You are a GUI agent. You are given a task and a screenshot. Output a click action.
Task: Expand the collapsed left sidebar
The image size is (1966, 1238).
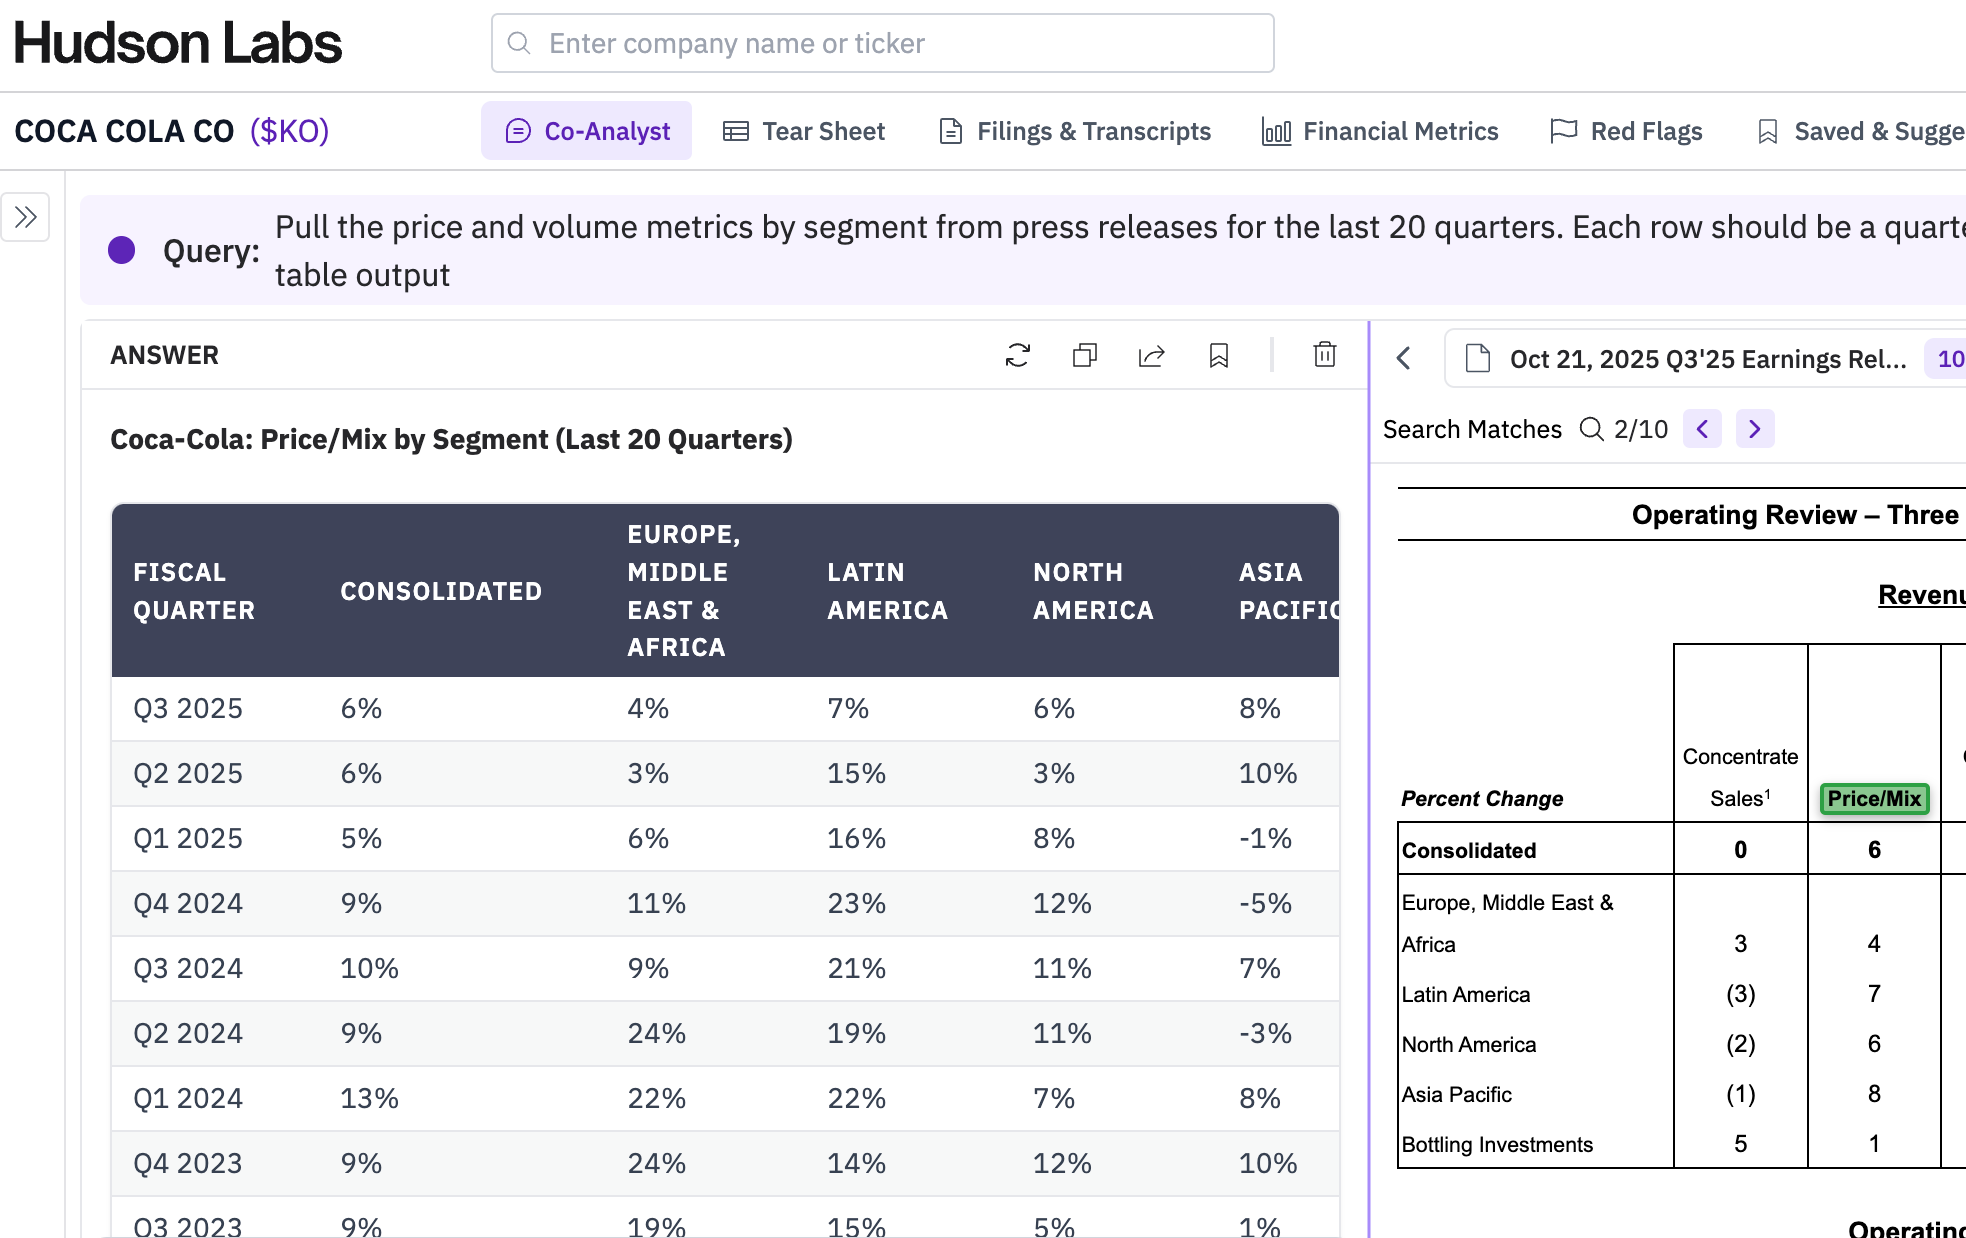(x=26, y=217)
